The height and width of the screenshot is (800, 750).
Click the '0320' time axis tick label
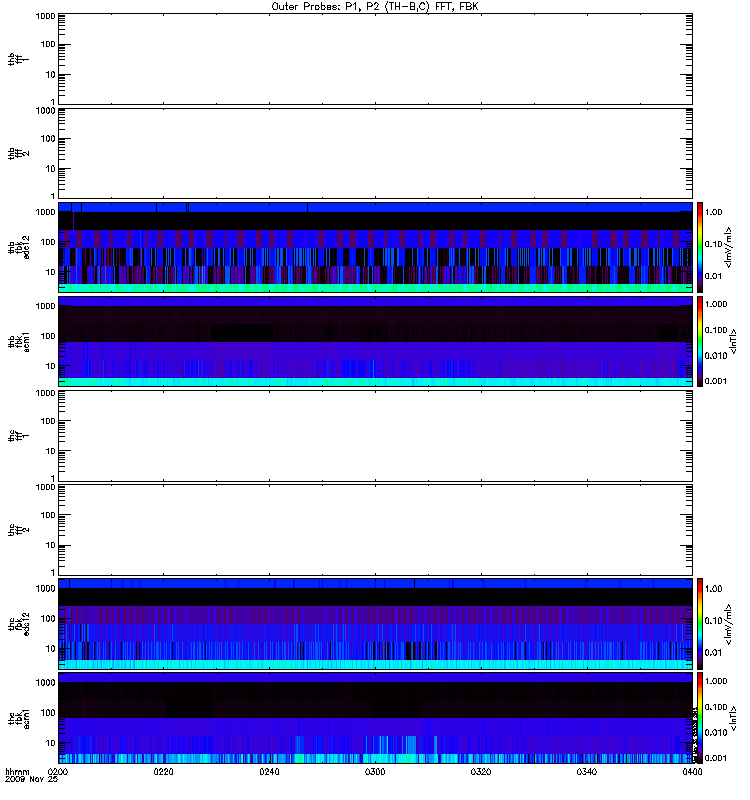point(481,772)
